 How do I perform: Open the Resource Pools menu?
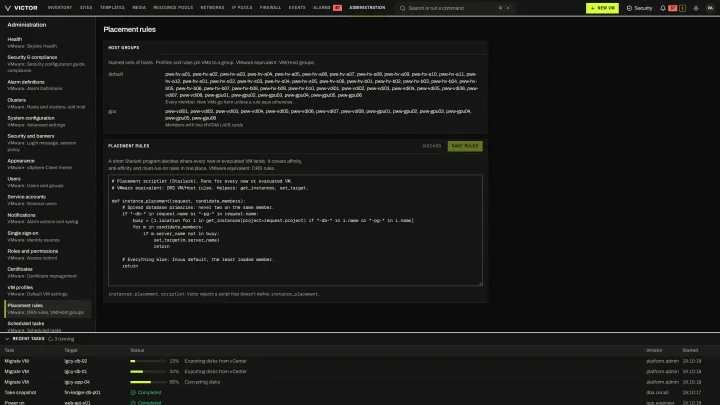(x=173, y=8)
